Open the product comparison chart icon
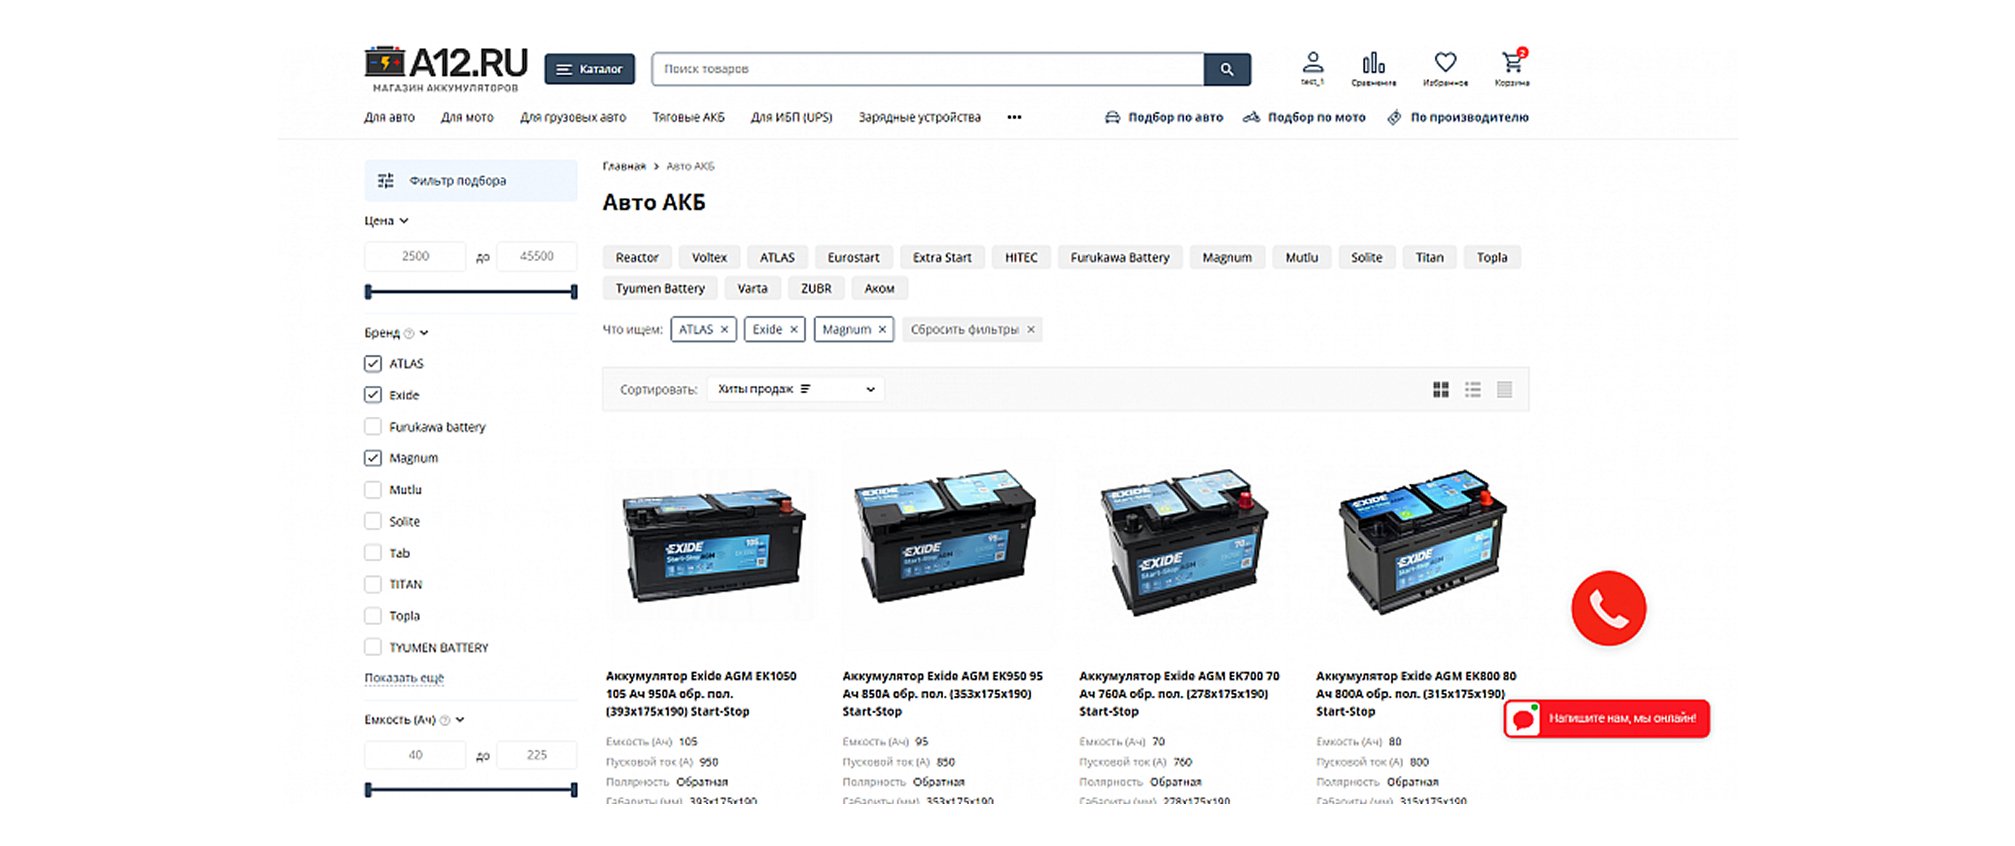The width and height of the screenshot is (2015, 846). [x=1374, y=63]
